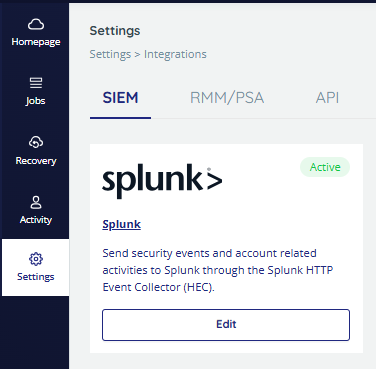Open Jobs via the stacked-lines icon
This screenshot has height=369, width=376.
click(x=36, y=83)
